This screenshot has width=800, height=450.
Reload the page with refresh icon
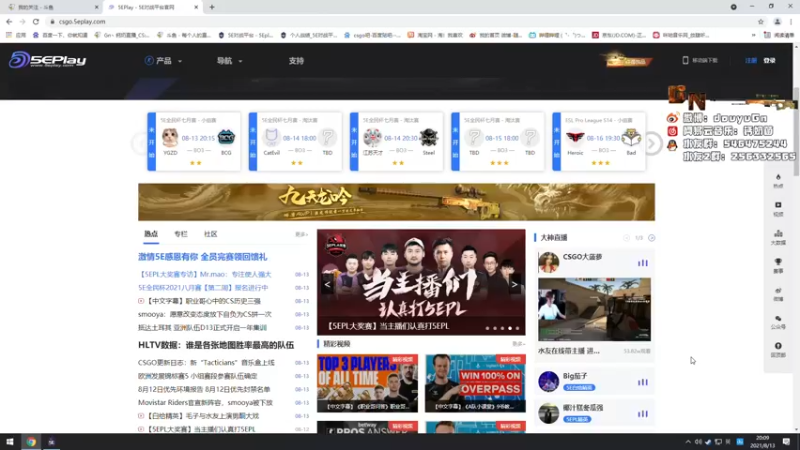tap(36, 21)
